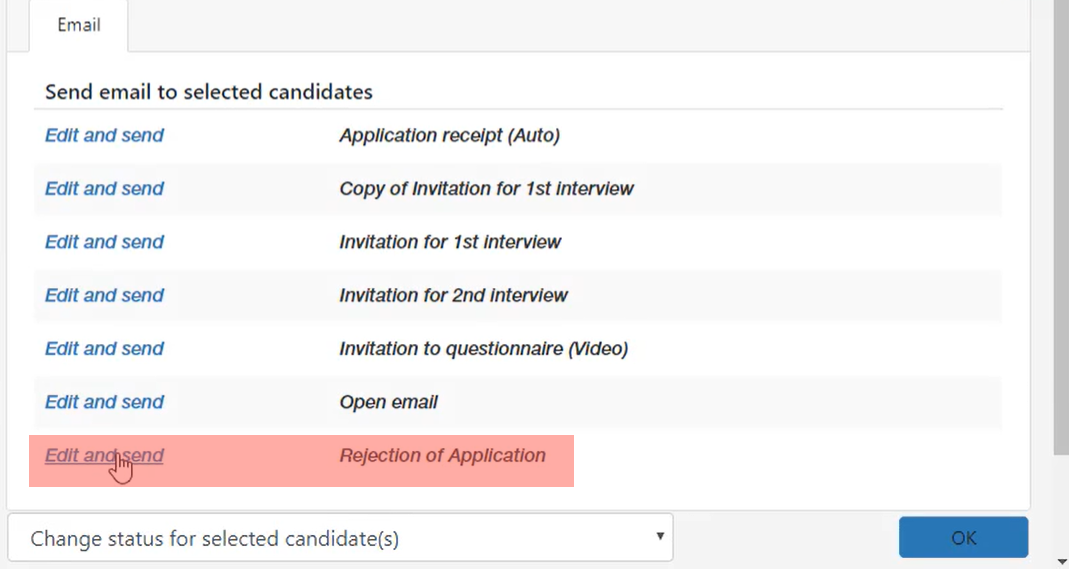Click the vertical scrollbar track on the right
Screen dimensions: 1069x569
pyautogui.click(x=1061, y=504)
